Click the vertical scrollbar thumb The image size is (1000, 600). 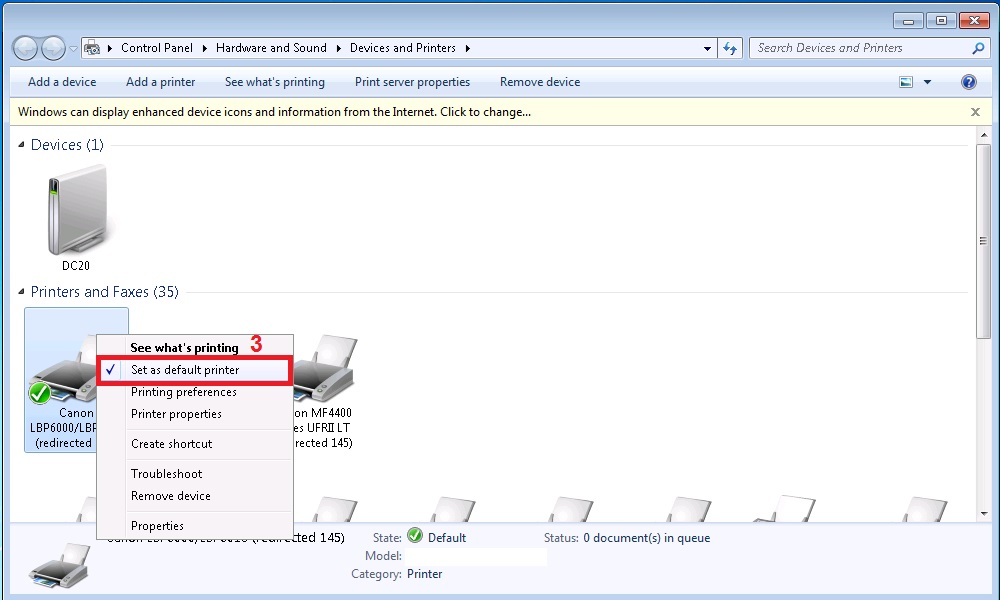[983, 238]
